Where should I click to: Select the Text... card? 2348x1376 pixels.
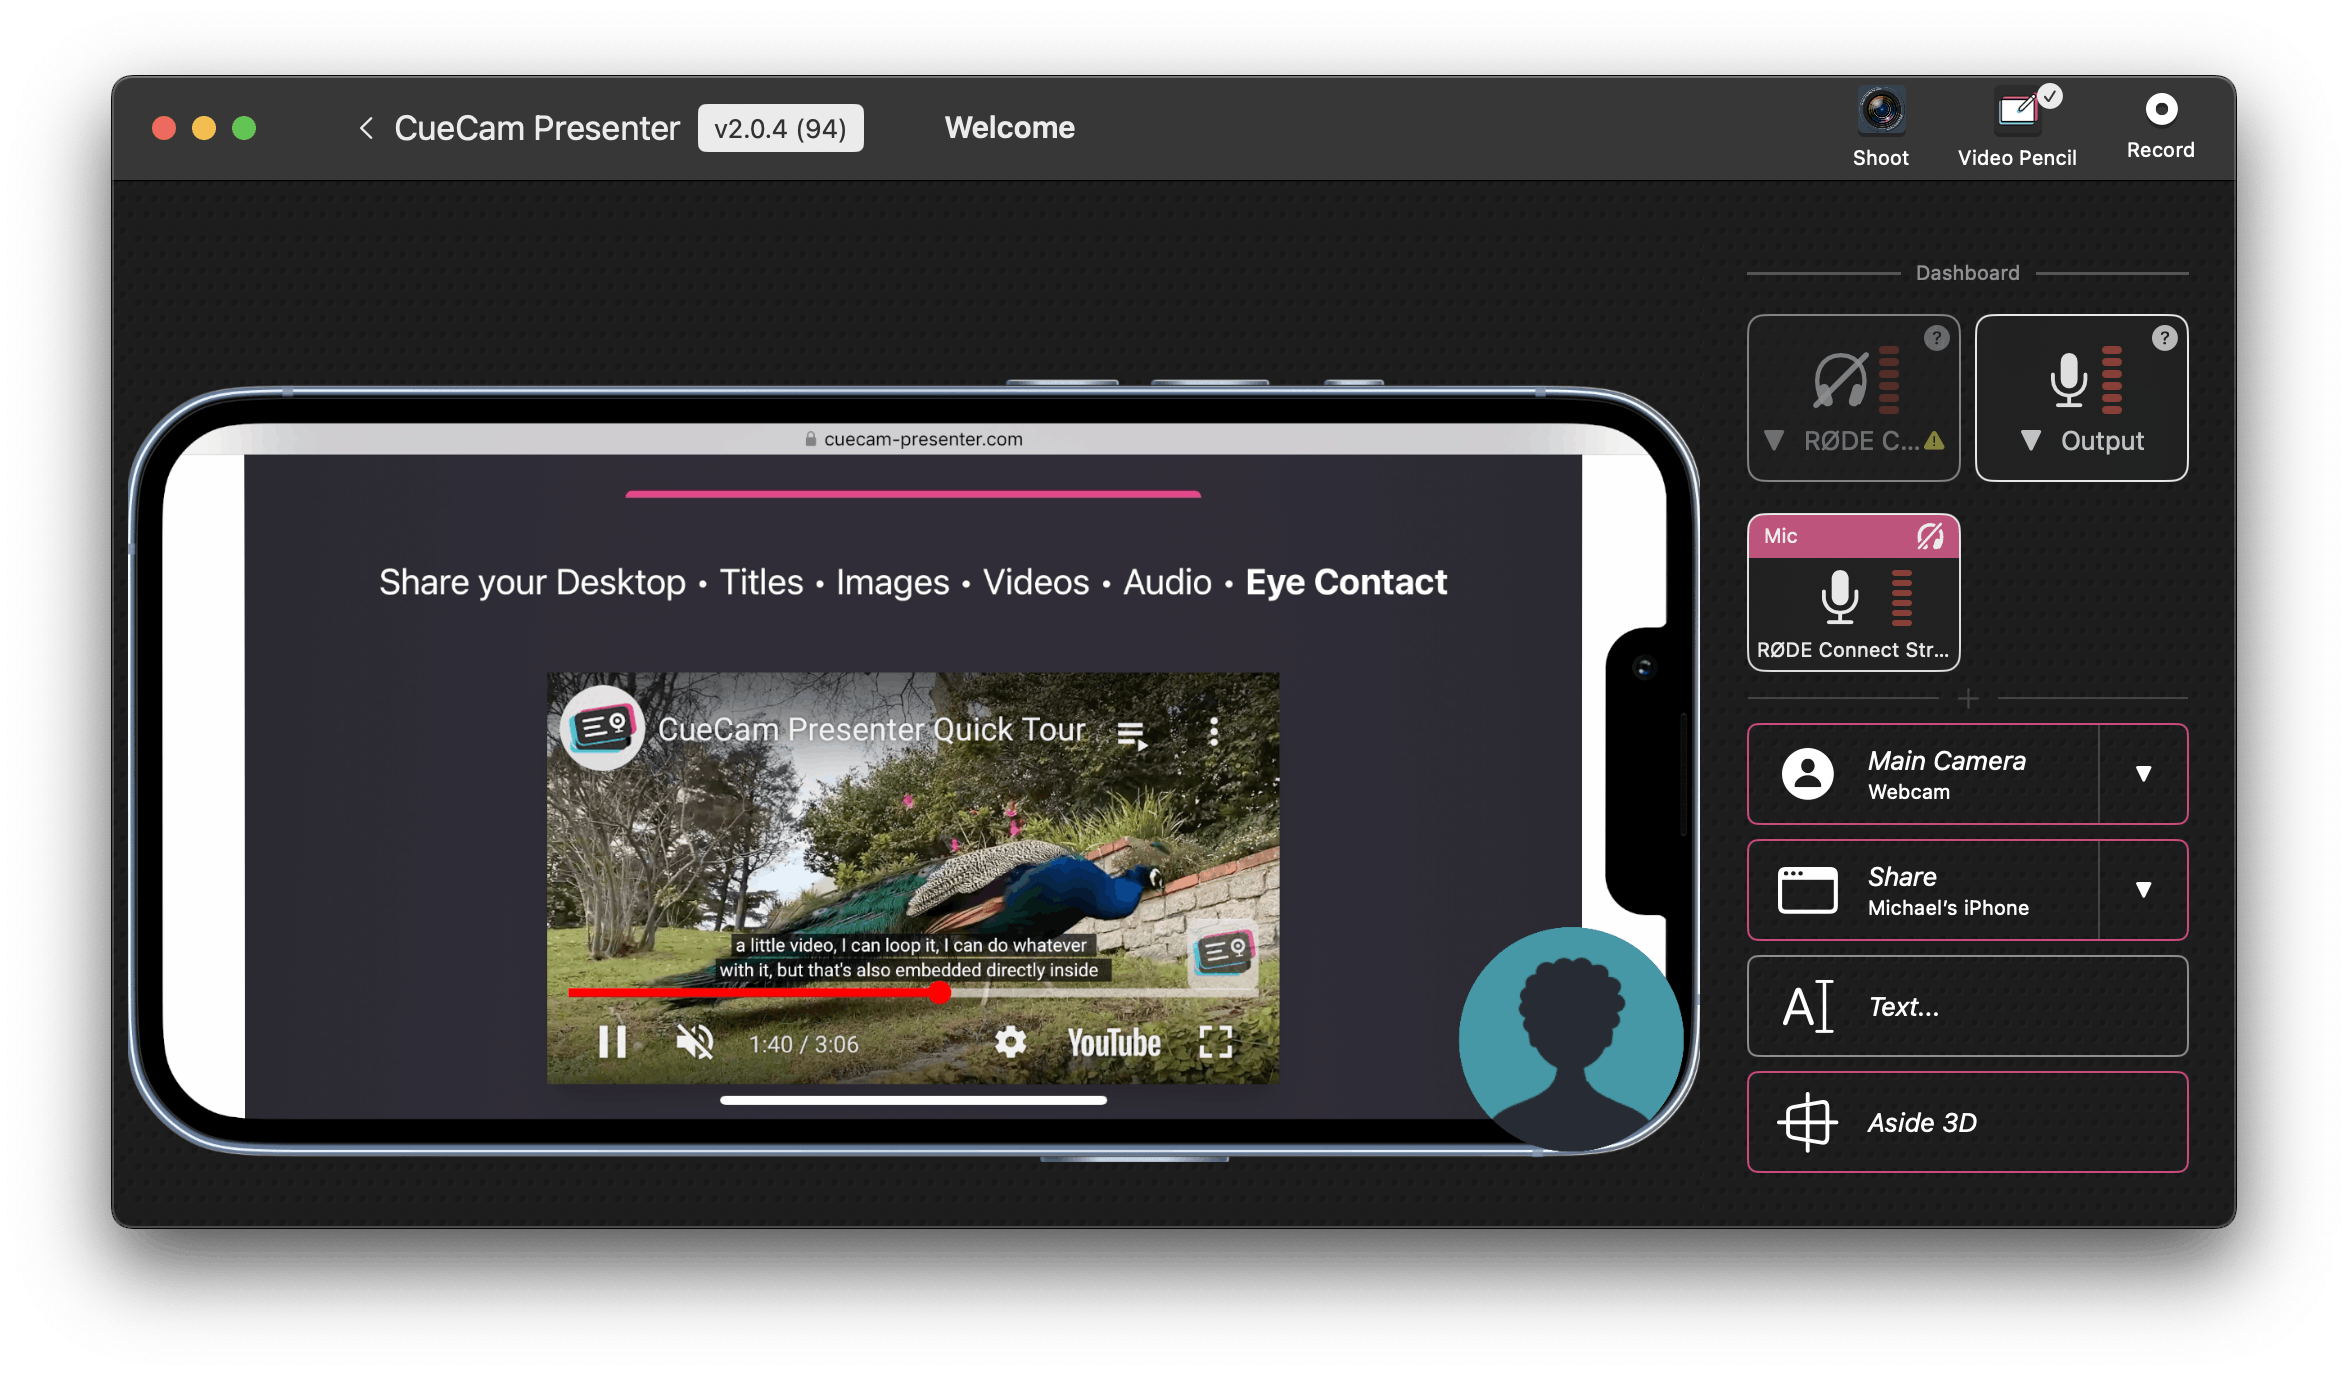coord(1967,1006)
